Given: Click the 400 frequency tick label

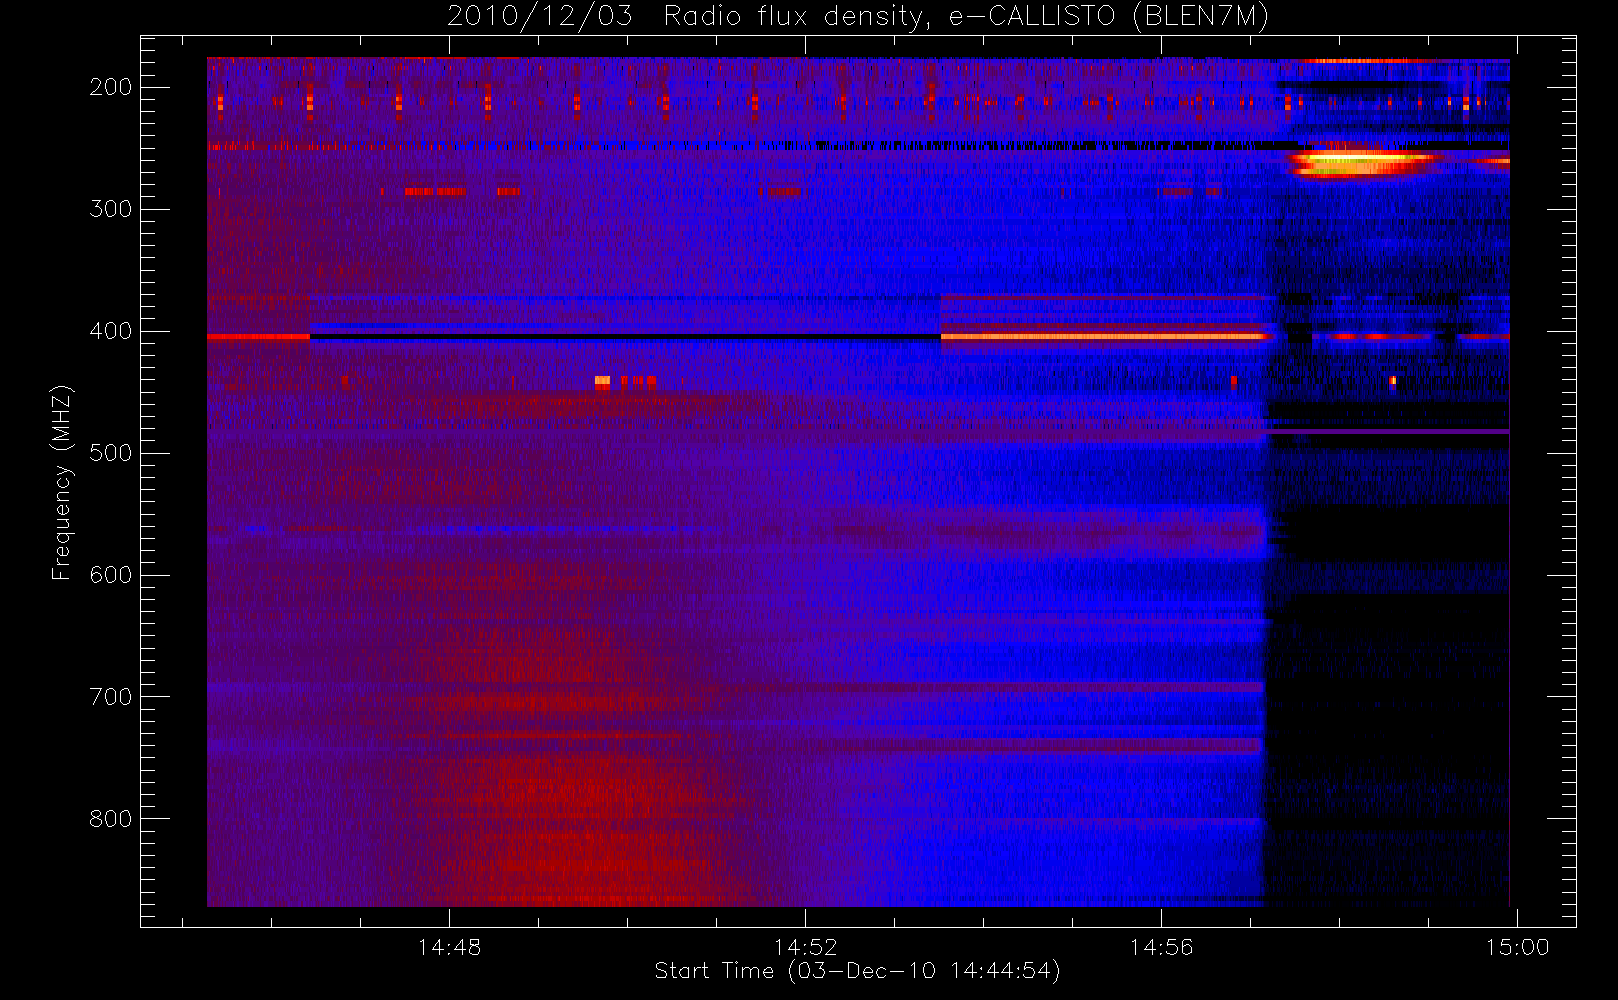Looking at the screenshot, I should point(111,331).
